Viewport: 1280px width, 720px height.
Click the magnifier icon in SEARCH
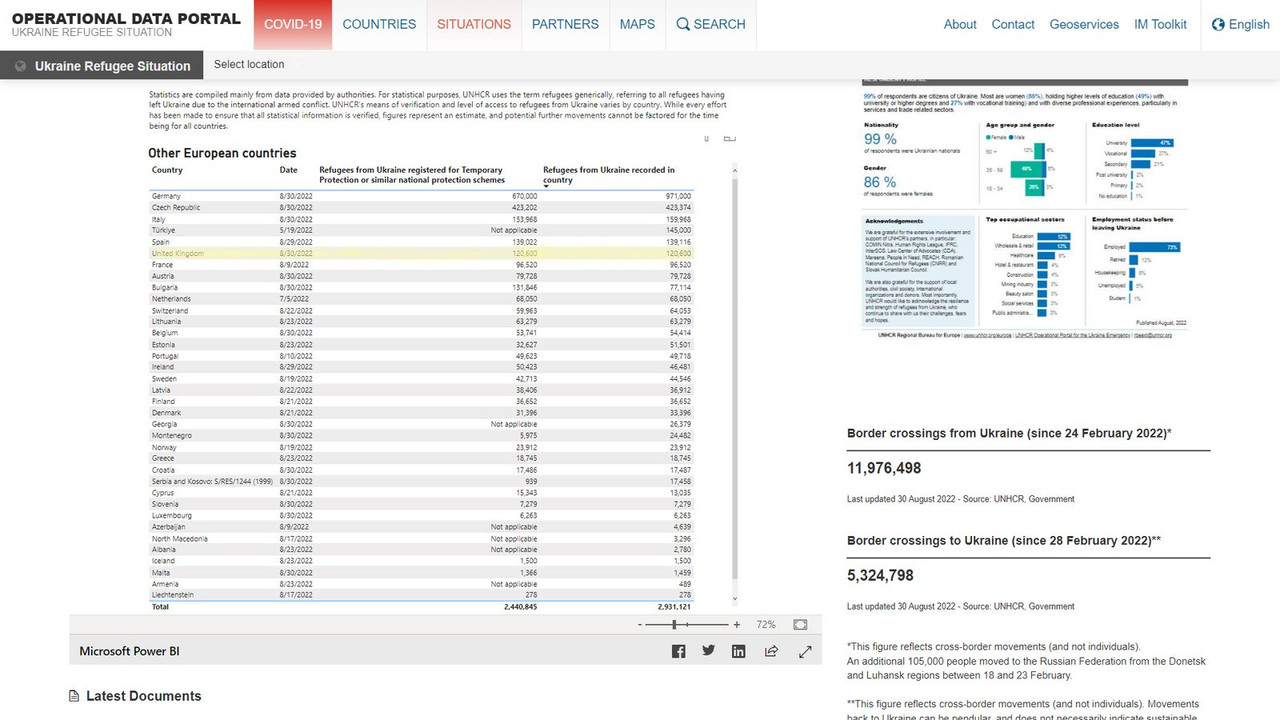[x=683, y=24]
